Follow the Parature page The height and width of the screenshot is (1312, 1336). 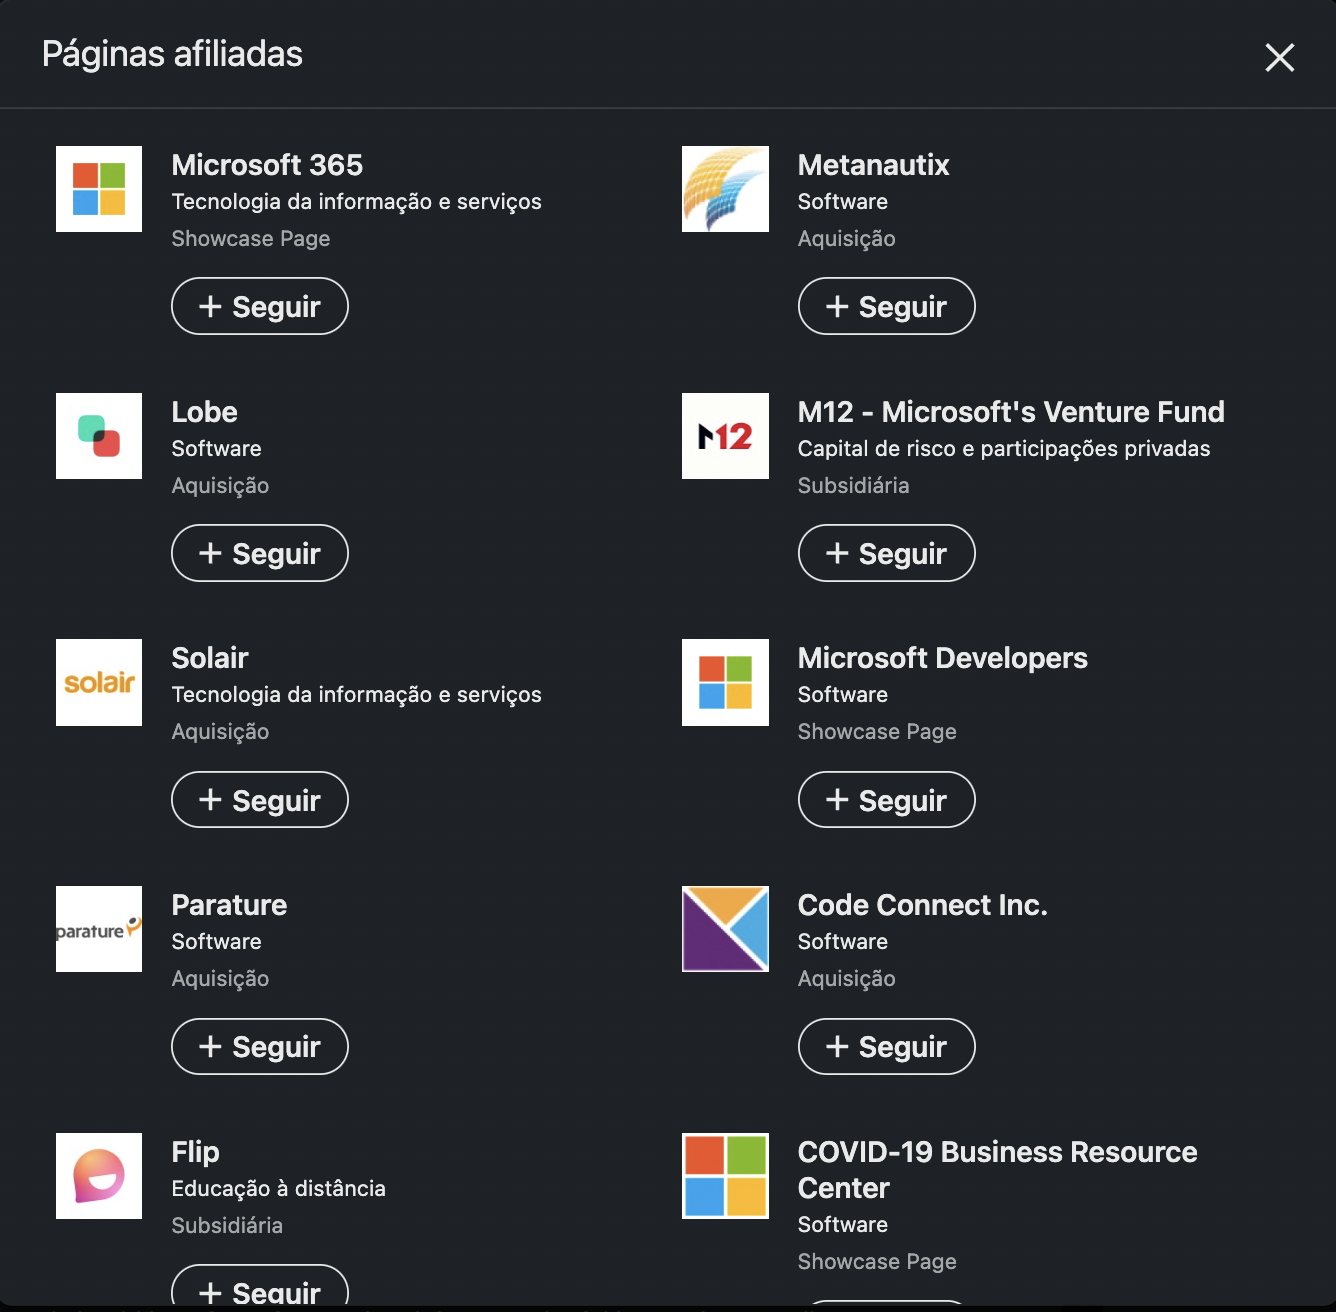coord(260,1046)
